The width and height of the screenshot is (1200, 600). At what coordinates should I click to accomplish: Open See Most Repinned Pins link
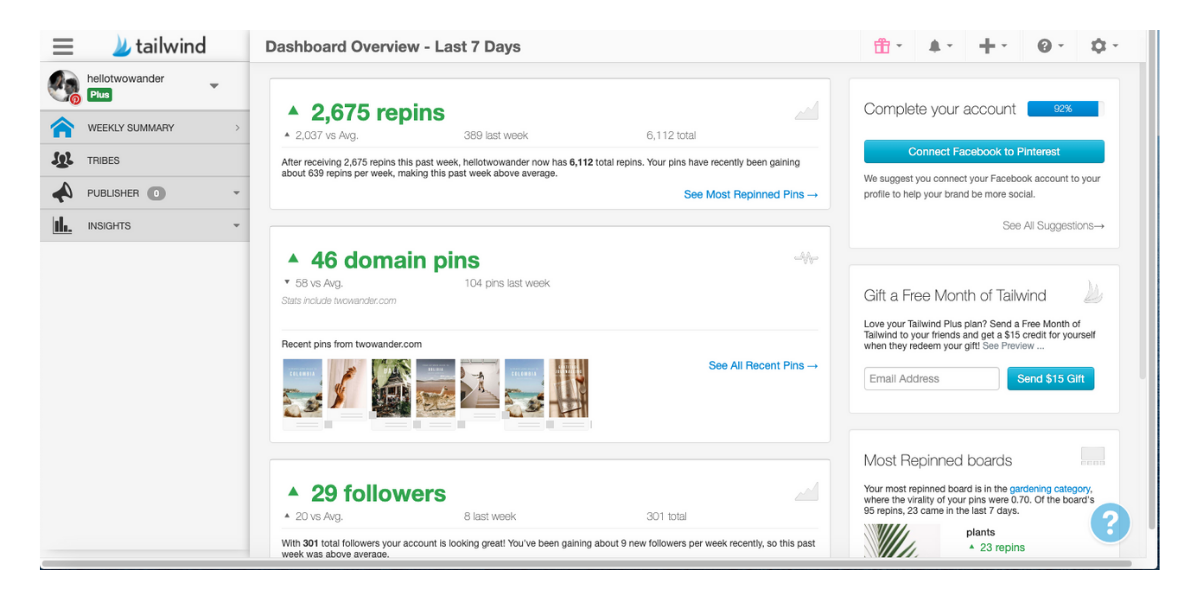(x=750, y=195)
